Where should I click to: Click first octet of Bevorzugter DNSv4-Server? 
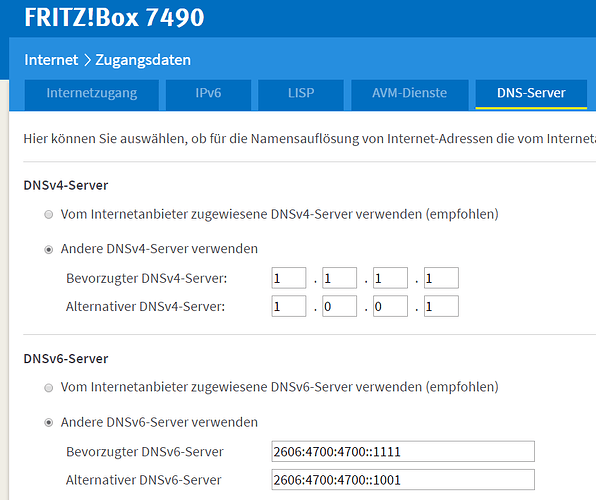point(289,278)
